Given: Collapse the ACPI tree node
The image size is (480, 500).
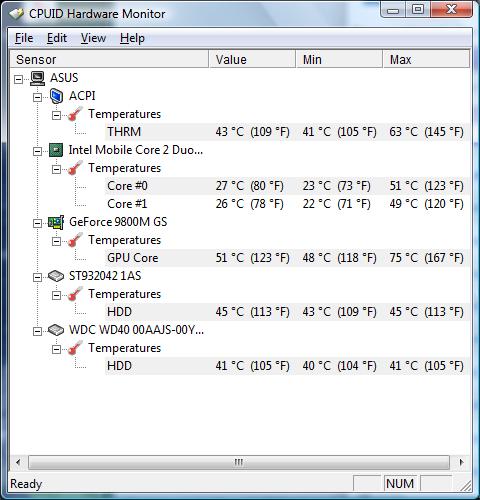Looking at the screenshot, I should (38, 97).
